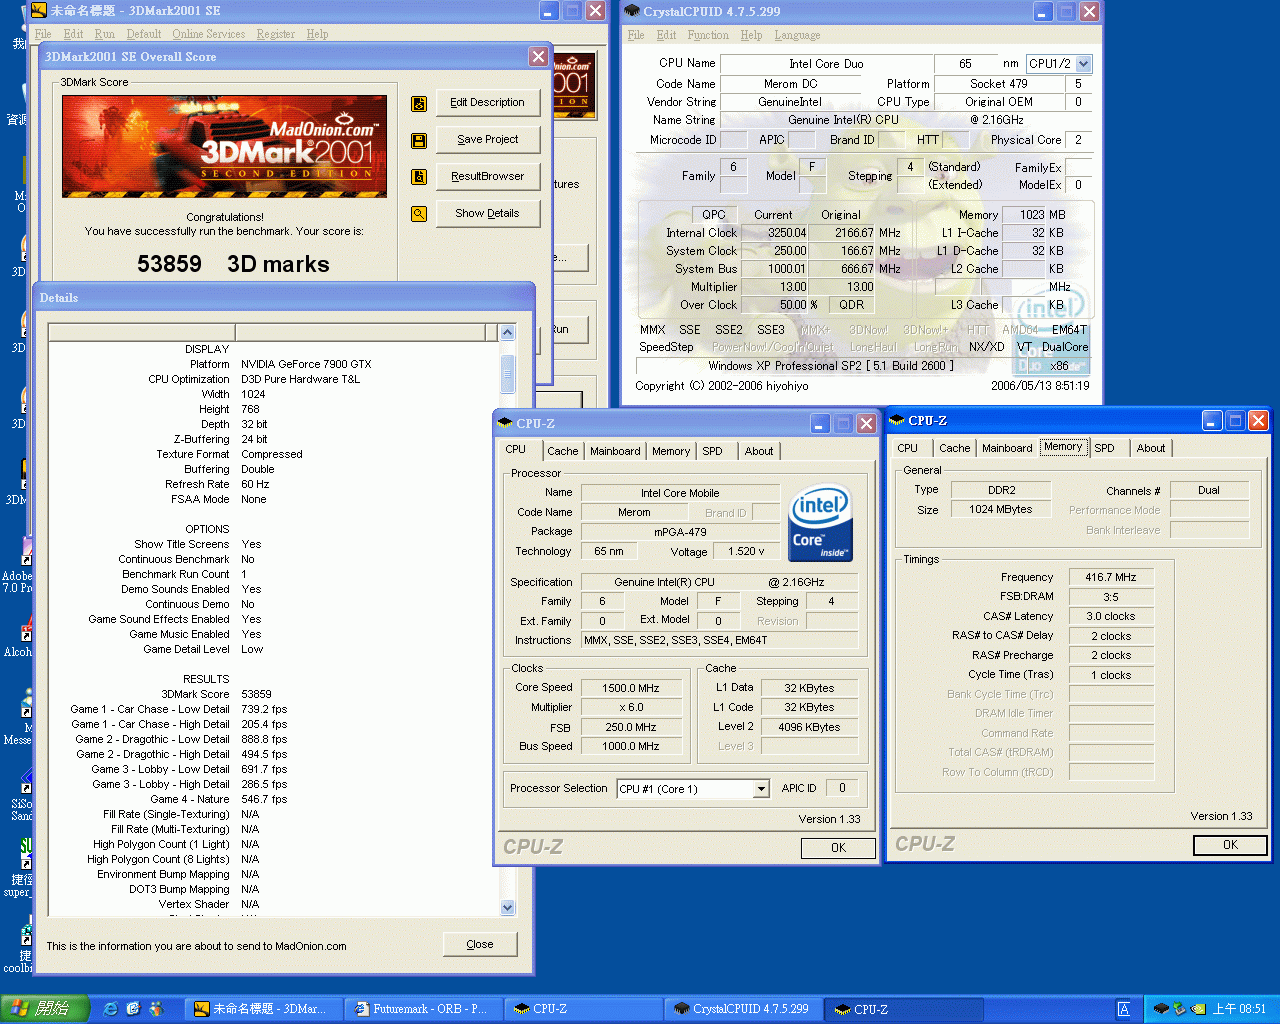Viewport: 1280px width, 1024px height.
Task: Switch to CPU tab in right CPU-Z window
Action: pos(908,448)
